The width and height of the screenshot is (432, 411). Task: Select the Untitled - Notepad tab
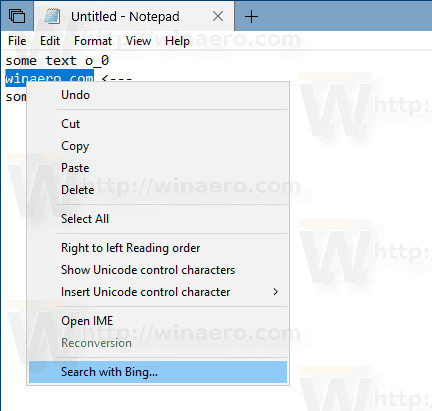pyautogui.click(x=134, y=16)
